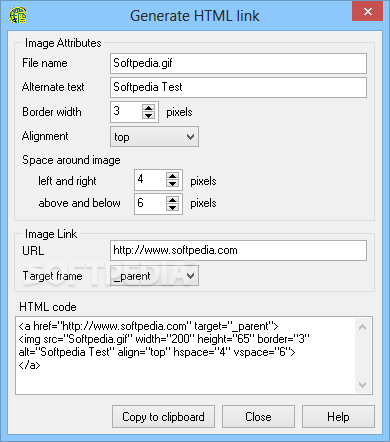Click the 'Image Attributes' group label

[63, 43]
